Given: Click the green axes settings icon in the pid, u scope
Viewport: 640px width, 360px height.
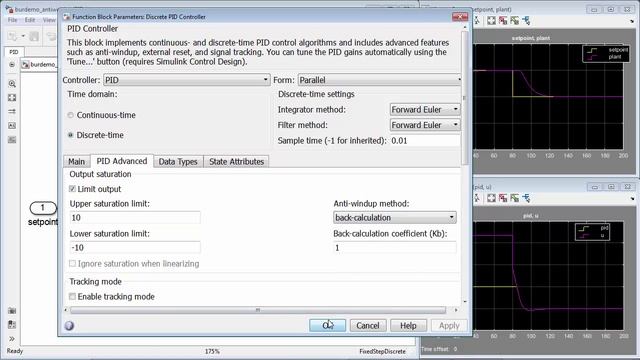Looking at the screenshot, I should [514, 198].
